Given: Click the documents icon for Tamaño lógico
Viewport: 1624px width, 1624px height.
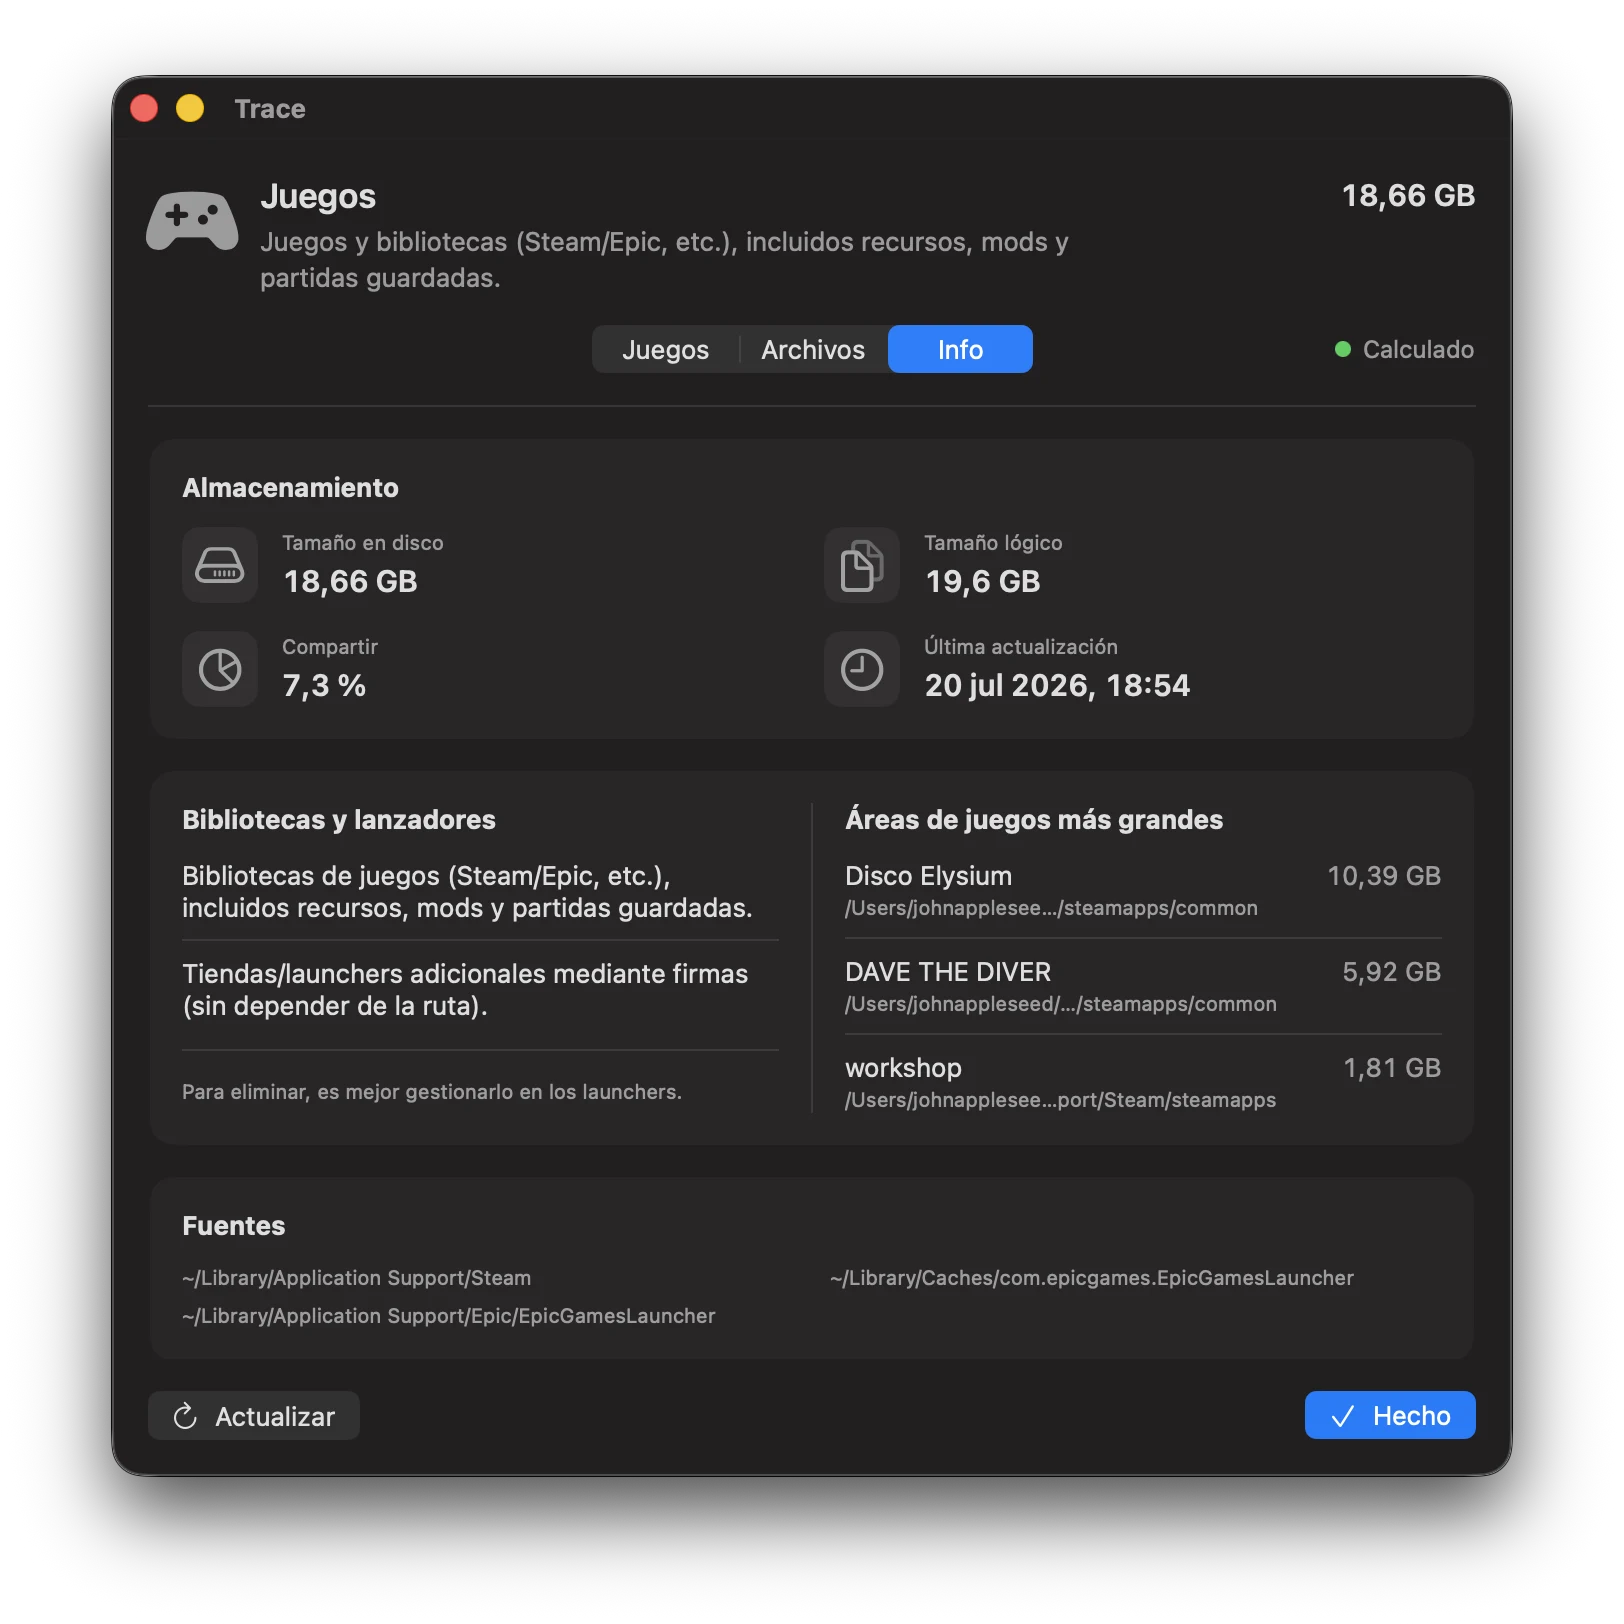Looking at the screenshot, I should pos(862,565).
